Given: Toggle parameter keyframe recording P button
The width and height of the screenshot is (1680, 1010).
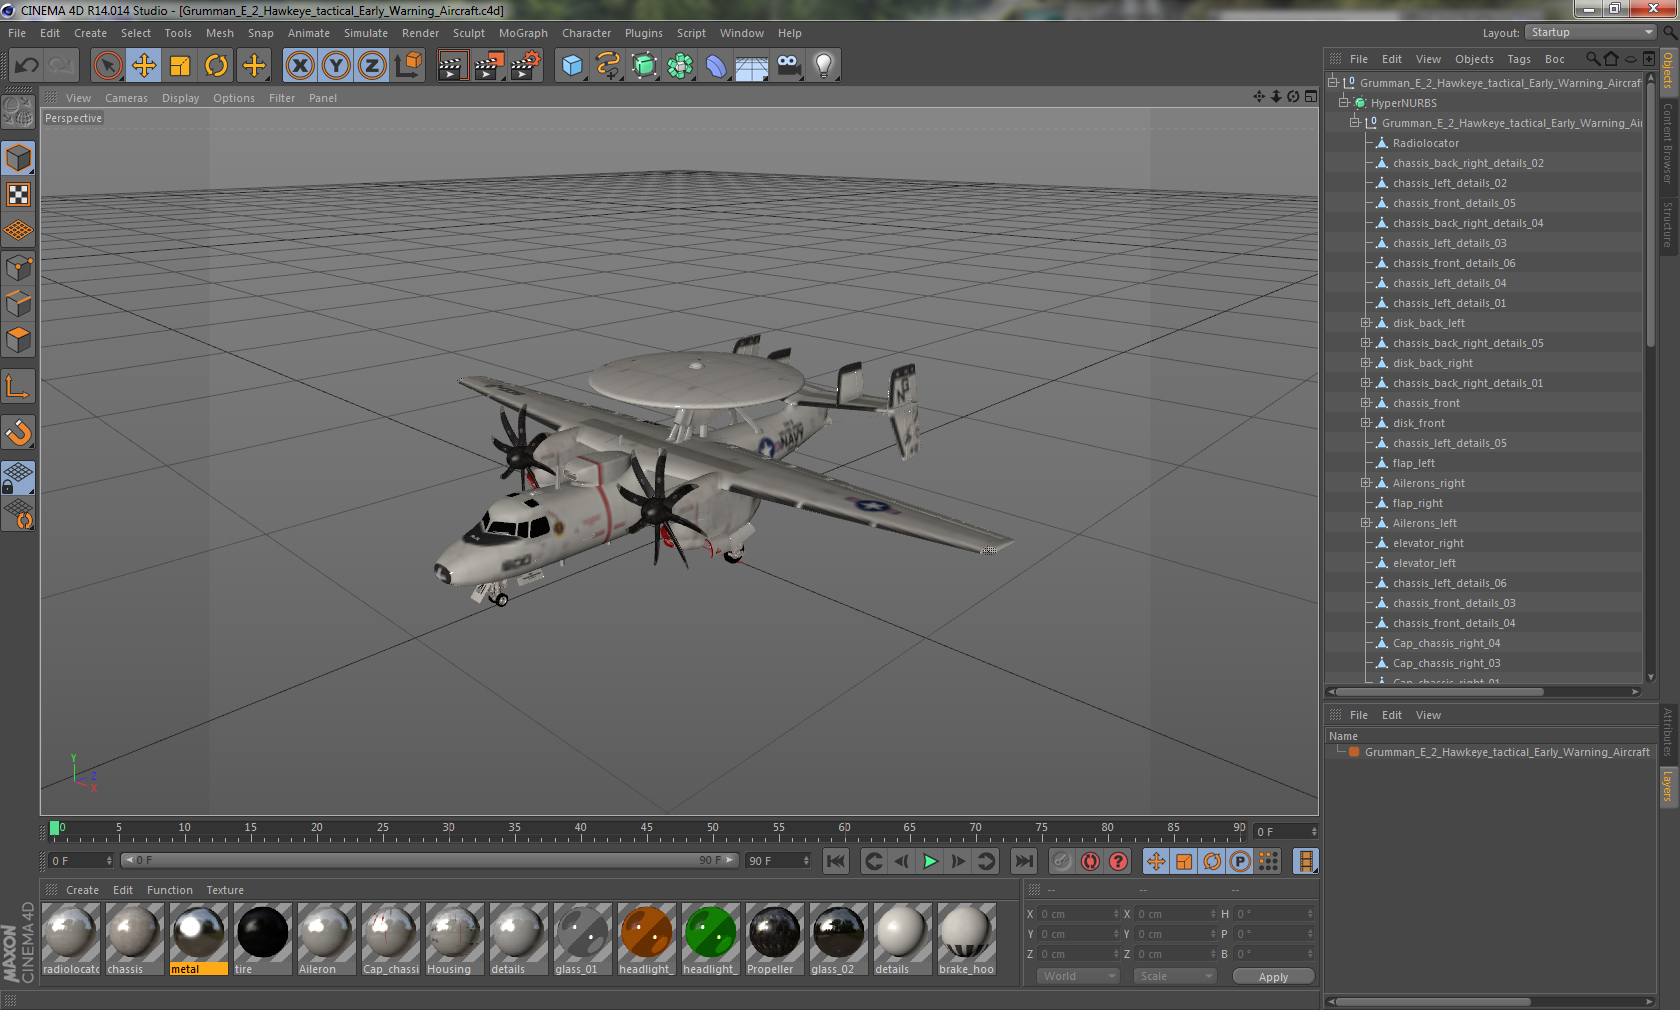Looking at the screenshot, I should (x=1240, y=861).
